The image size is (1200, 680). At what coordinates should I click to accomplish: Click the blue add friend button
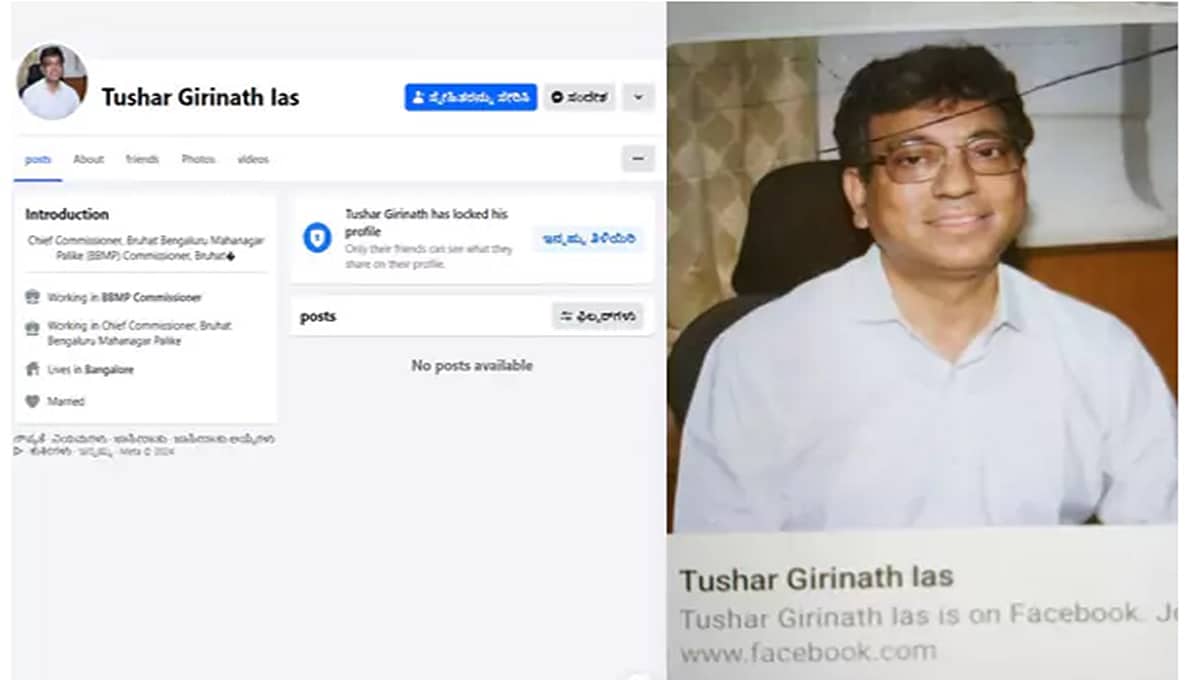[x=471, y=97]
